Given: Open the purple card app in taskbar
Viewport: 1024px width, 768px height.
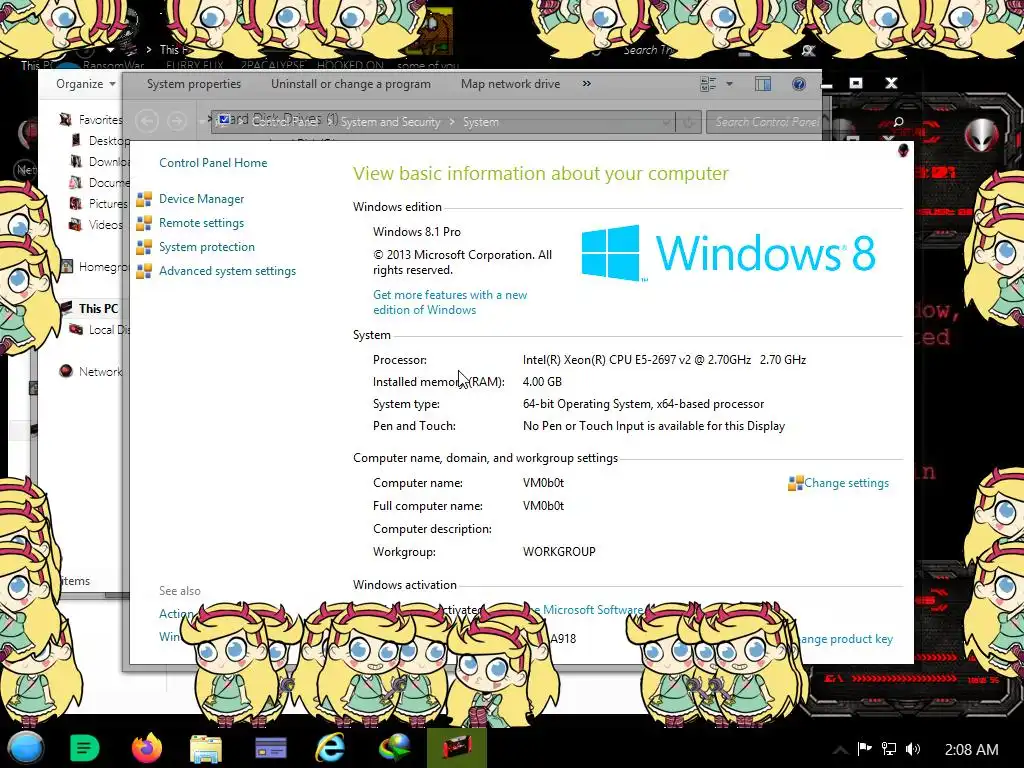Looking at the screenshot, I should (270, 748).
